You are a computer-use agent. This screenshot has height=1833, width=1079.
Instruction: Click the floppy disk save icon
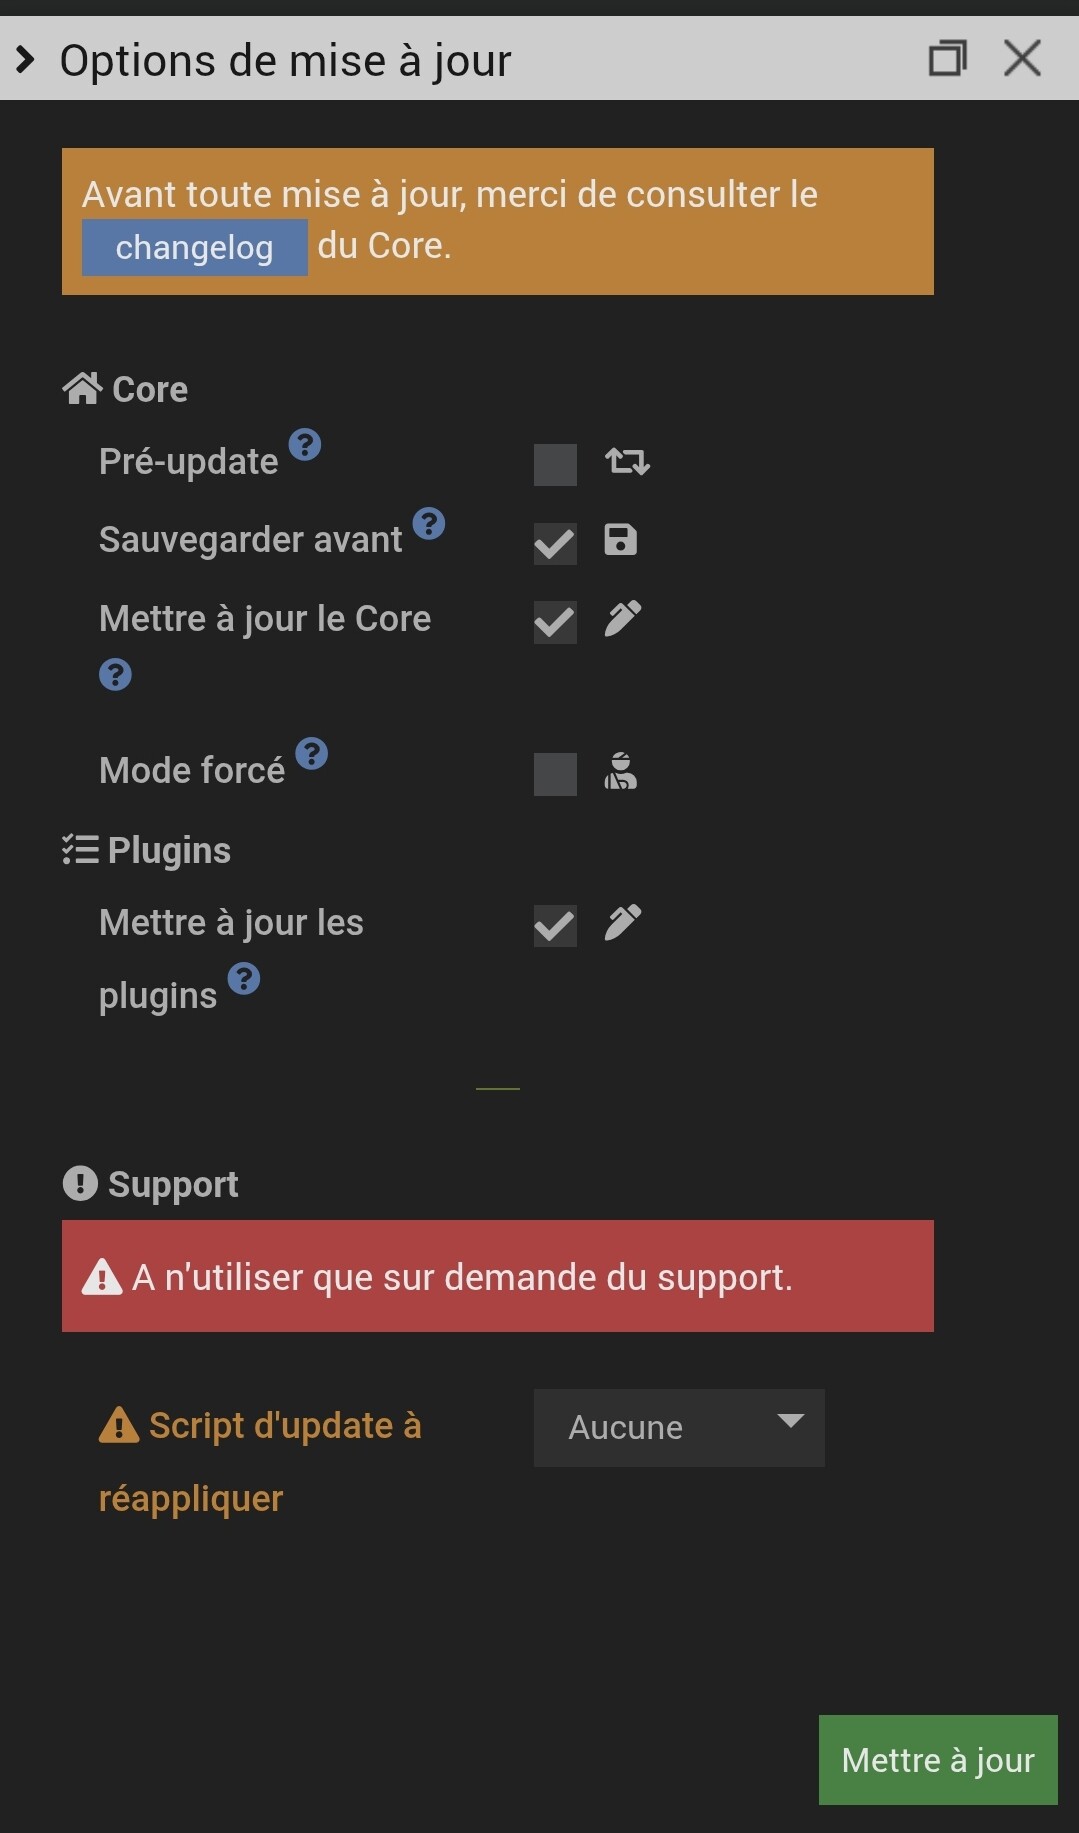click(621, 540)
